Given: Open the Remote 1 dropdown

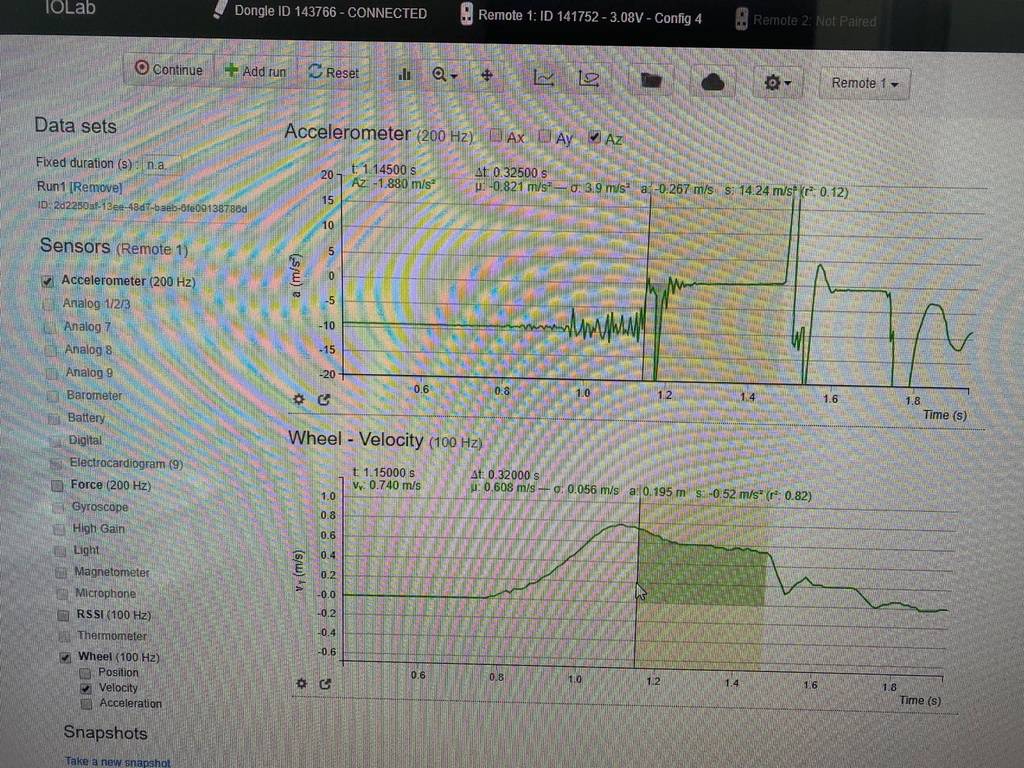Looking at the screenshot, I should tap(864, 84).
